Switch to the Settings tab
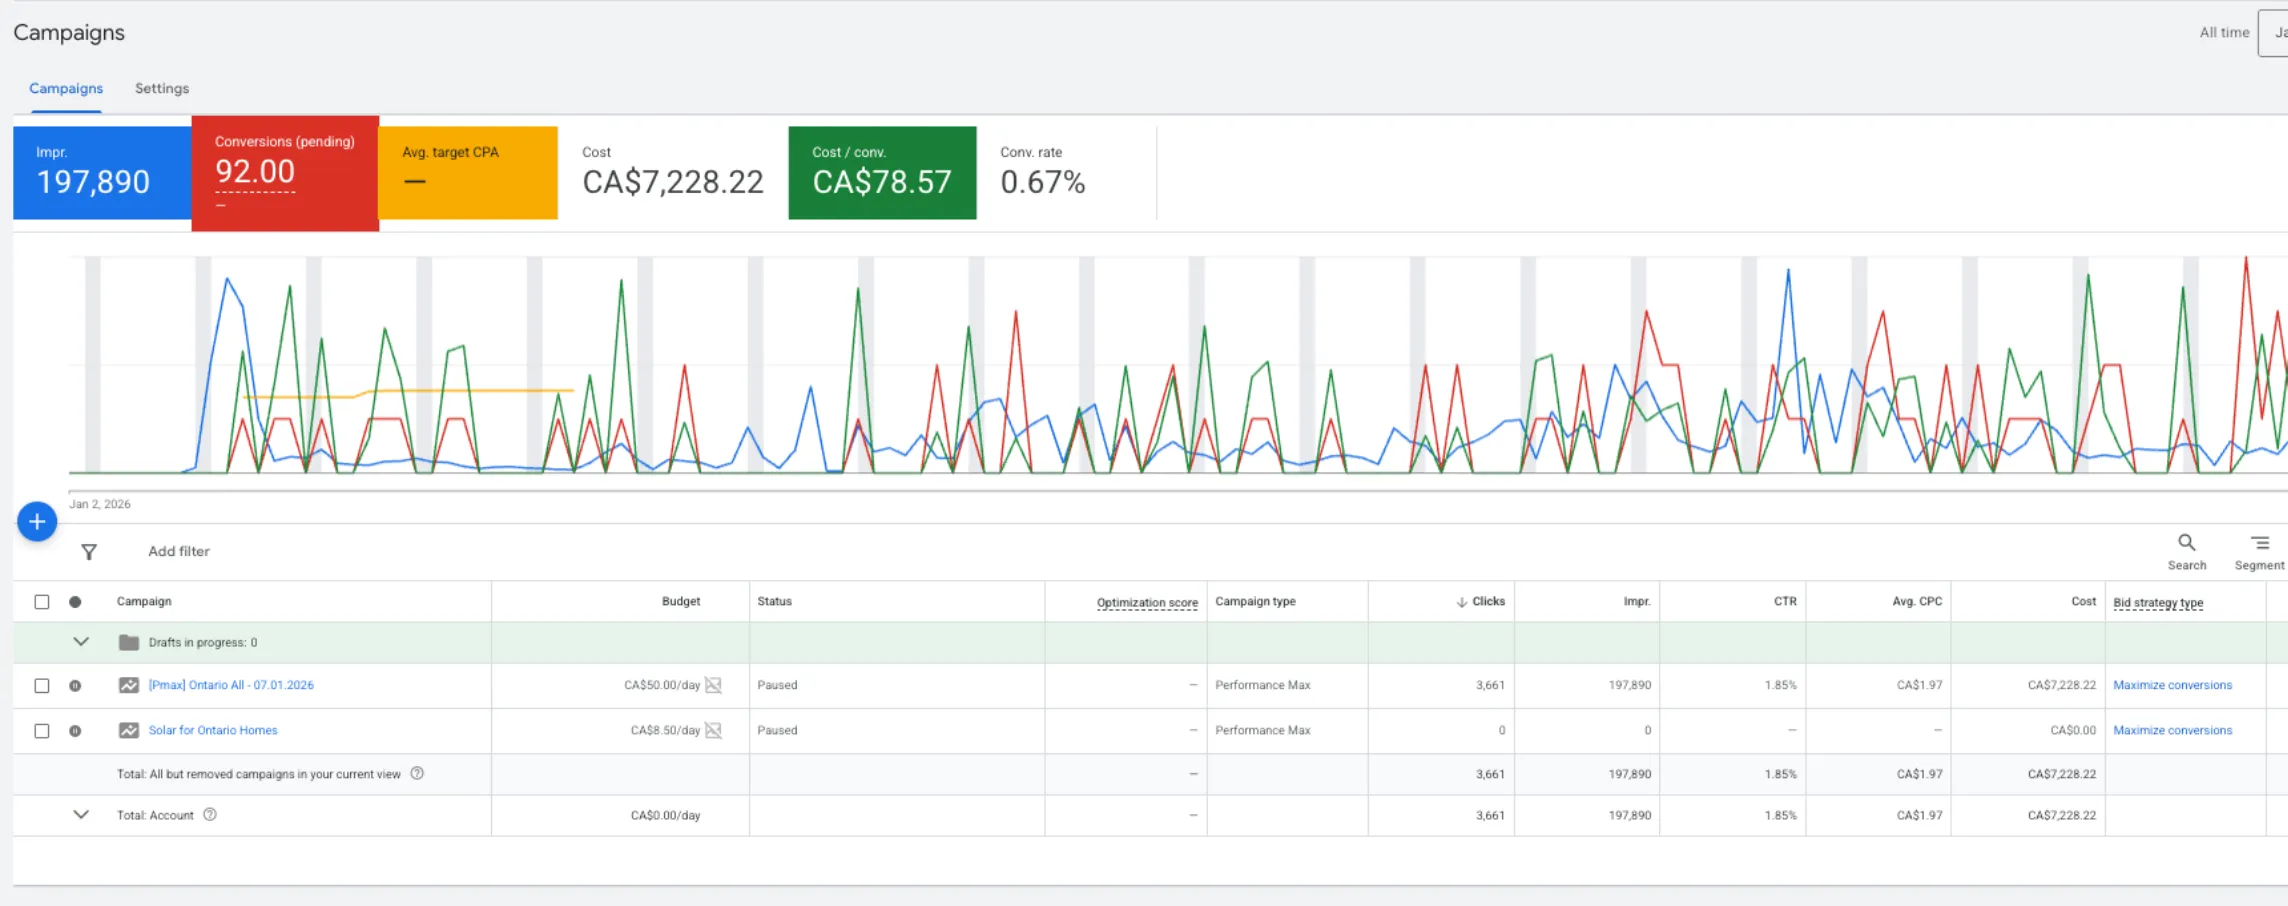The height and width of the screenshot is (906, 2288). click(x=162, y=88)
